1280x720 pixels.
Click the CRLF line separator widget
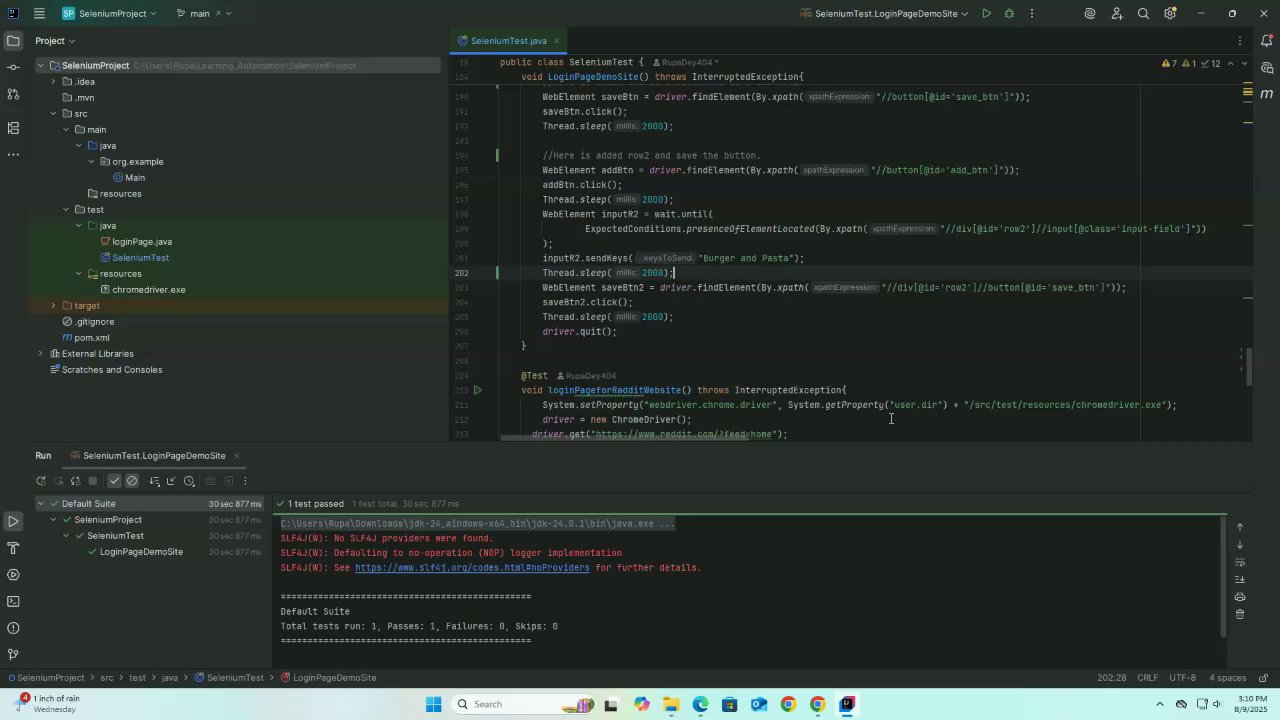1147,678
